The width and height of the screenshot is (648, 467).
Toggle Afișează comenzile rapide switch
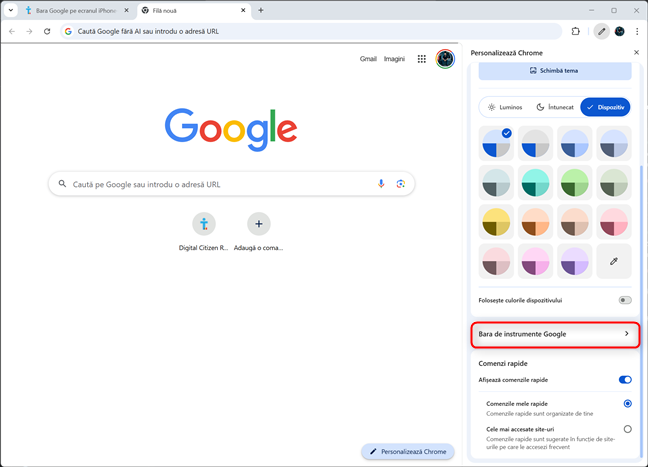(x=625, y=380)
